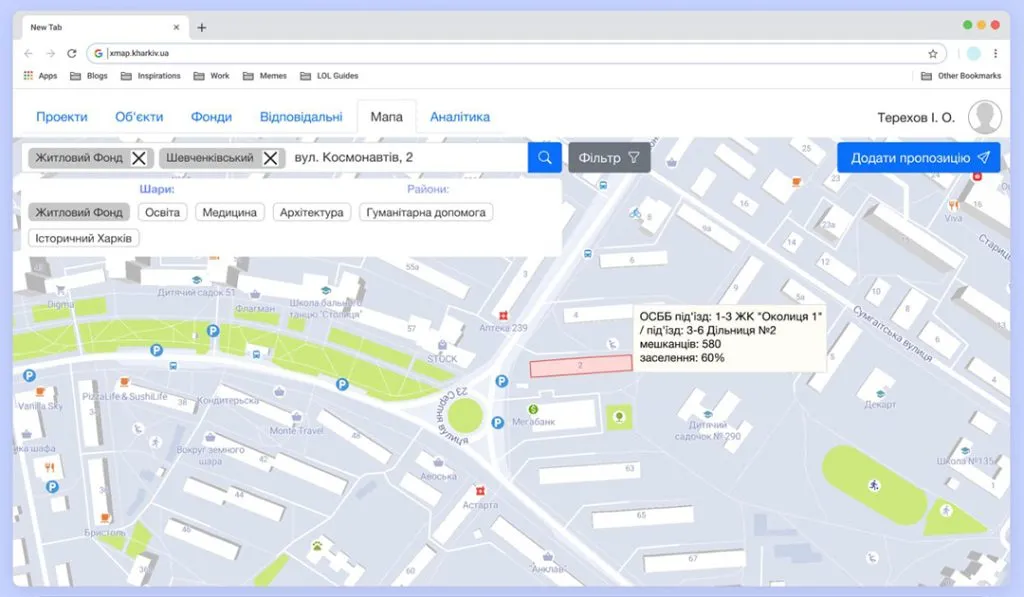Click the search magnifier icon
Screen dimensions: 1024x597
point(544,157)
